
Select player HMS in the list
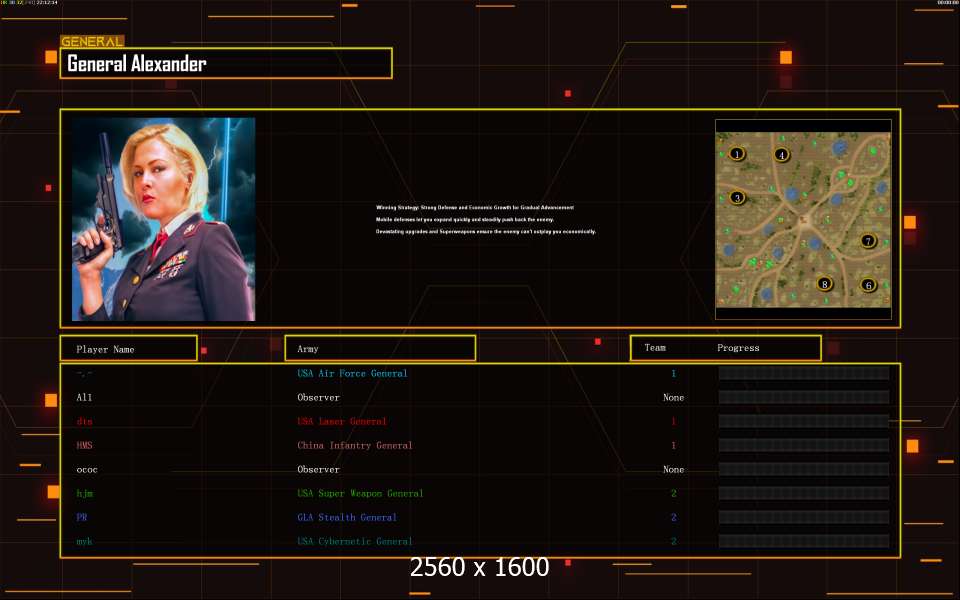84,445
